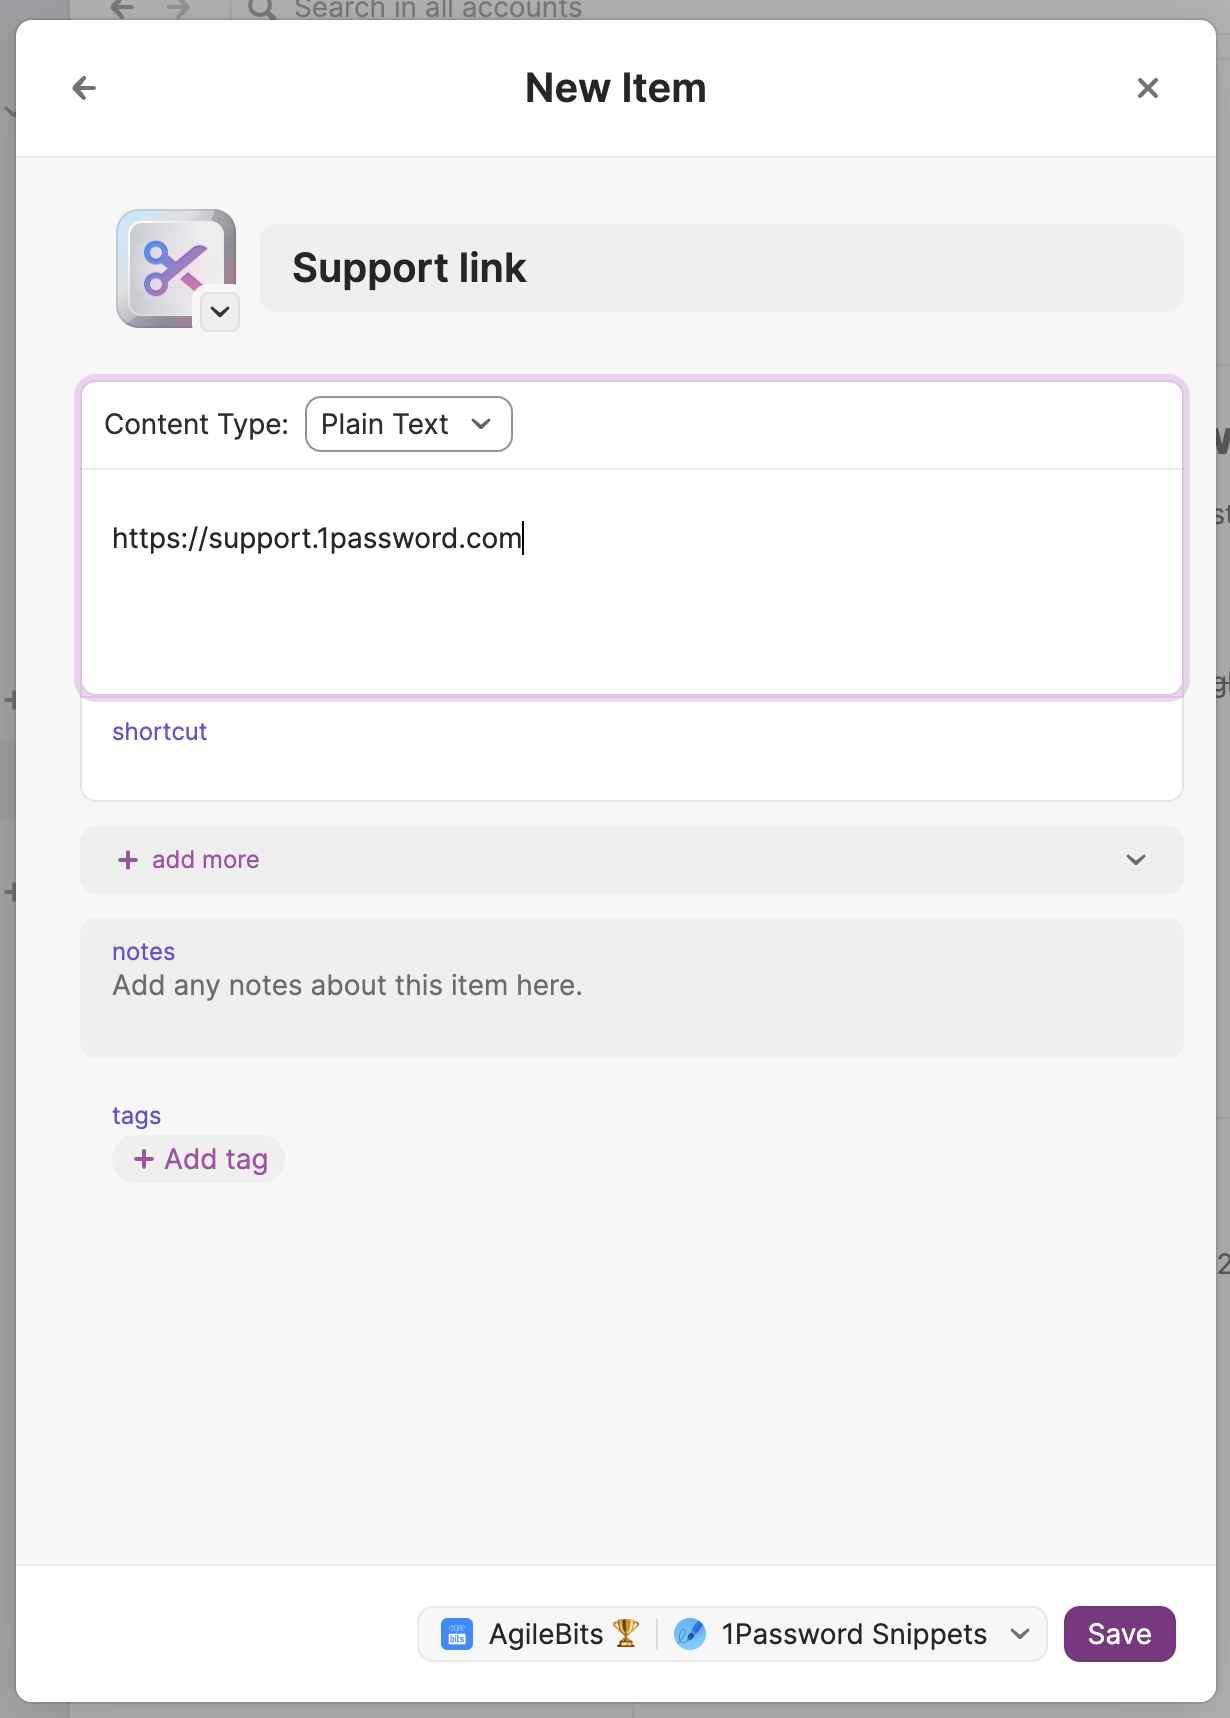Click the trophy emoji next to AgileBits
This screenshot has height=1718, width=1230.
[626, 1633]
